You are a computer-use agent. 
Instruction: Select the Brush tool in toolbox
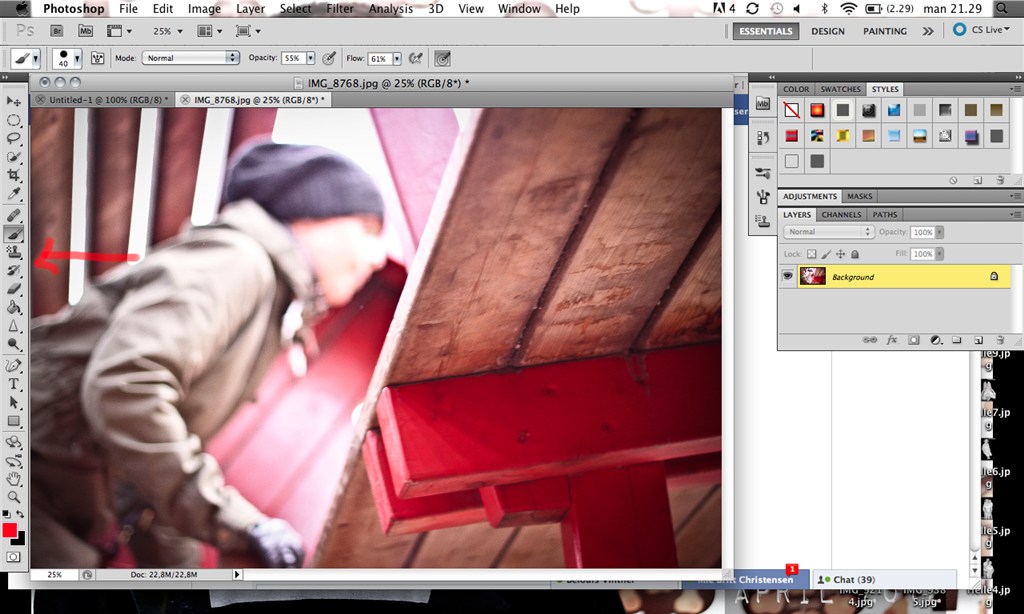tap(14, 233)
